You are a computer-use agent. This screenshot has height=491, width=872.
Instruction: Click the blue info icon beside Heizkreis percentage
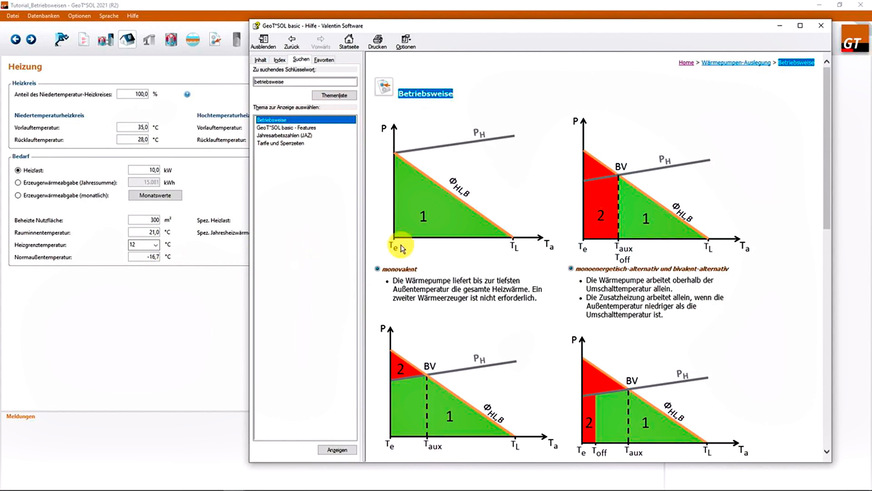187,94
